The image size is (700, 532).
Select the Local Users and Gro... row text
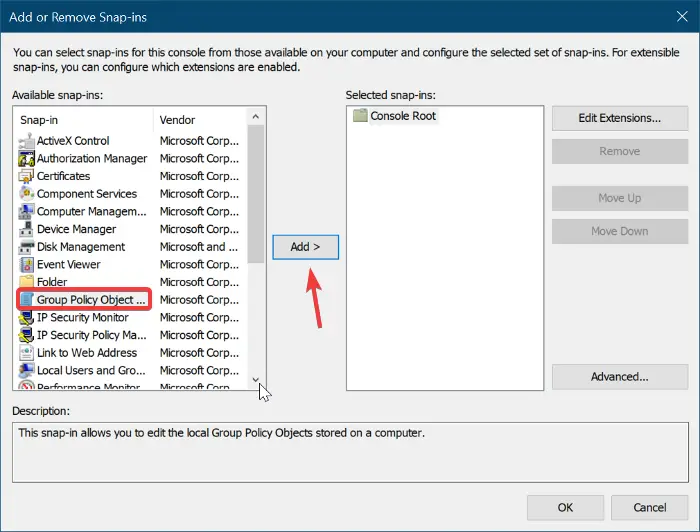tap(91, 370)
